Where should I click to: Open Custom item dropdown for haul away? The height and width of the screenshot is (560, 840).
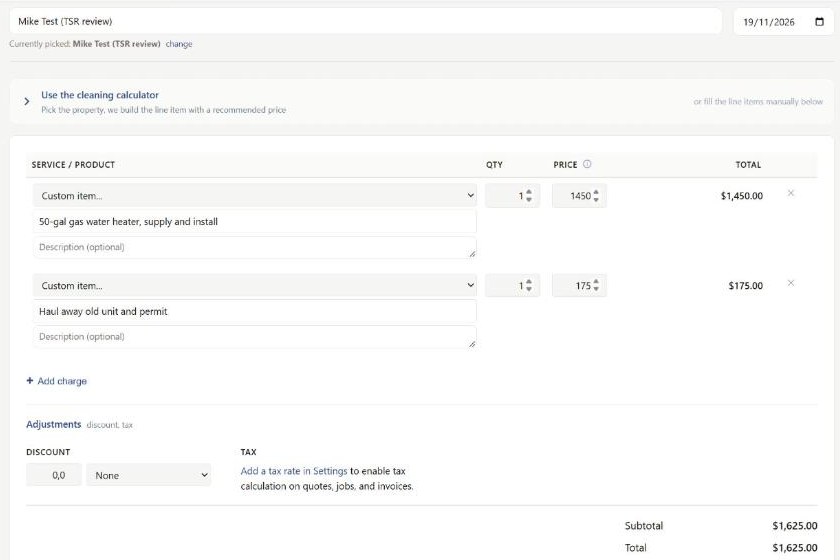click(x=254, y=286)
